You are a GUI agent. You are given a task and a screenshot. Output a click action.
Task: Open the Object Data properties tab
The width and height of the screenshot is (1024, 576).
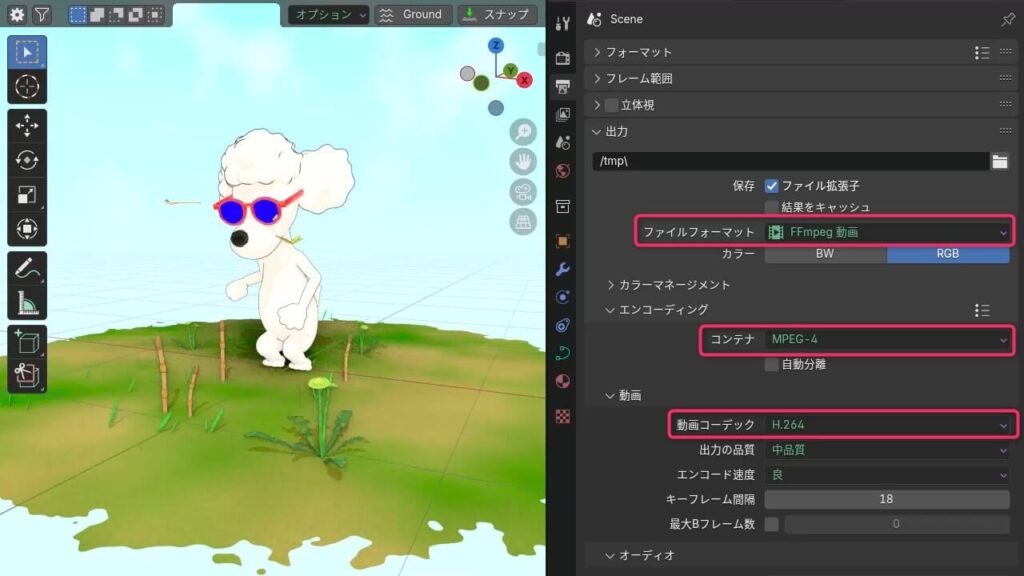click(562, 353)
